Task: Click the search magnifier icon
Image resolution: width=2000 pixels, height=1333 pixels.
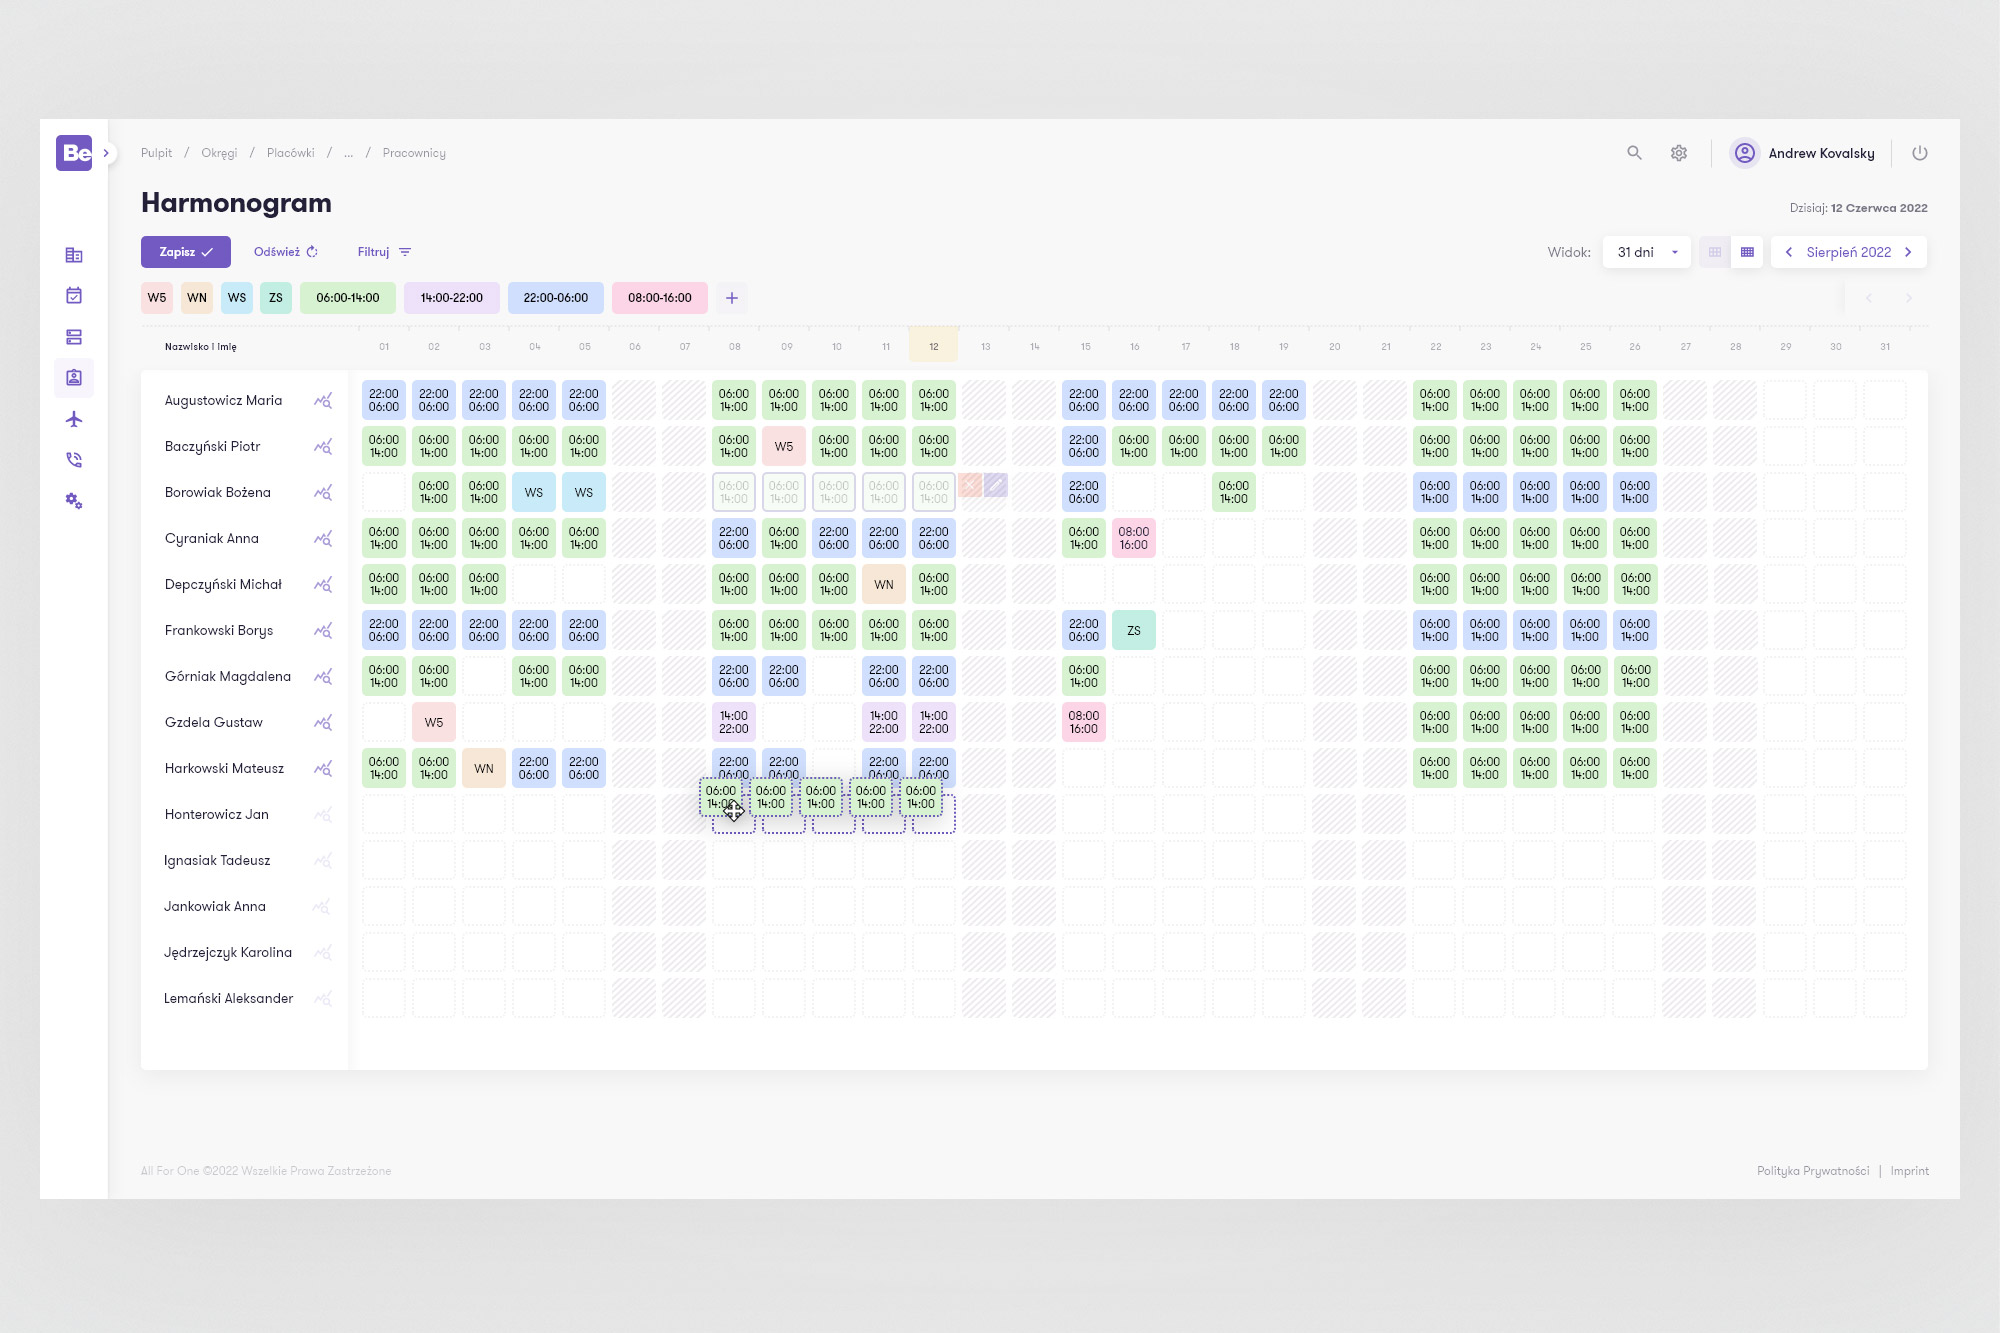Action: [x=1634, y=153]
